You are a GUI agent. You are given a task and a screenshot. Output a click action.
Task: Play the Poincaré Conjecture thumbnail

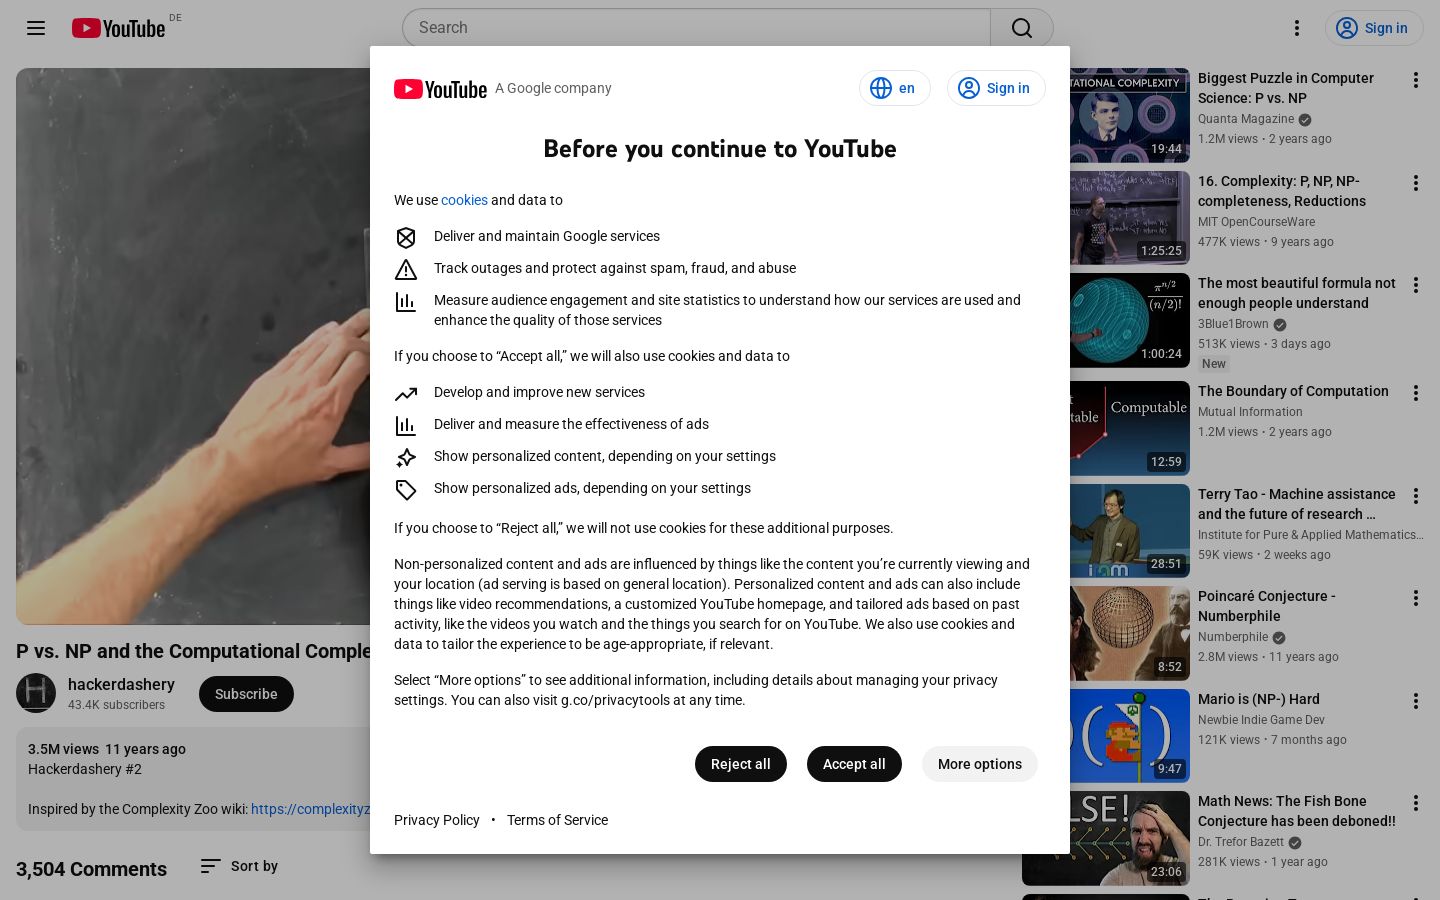click(x=1130, y=633)
